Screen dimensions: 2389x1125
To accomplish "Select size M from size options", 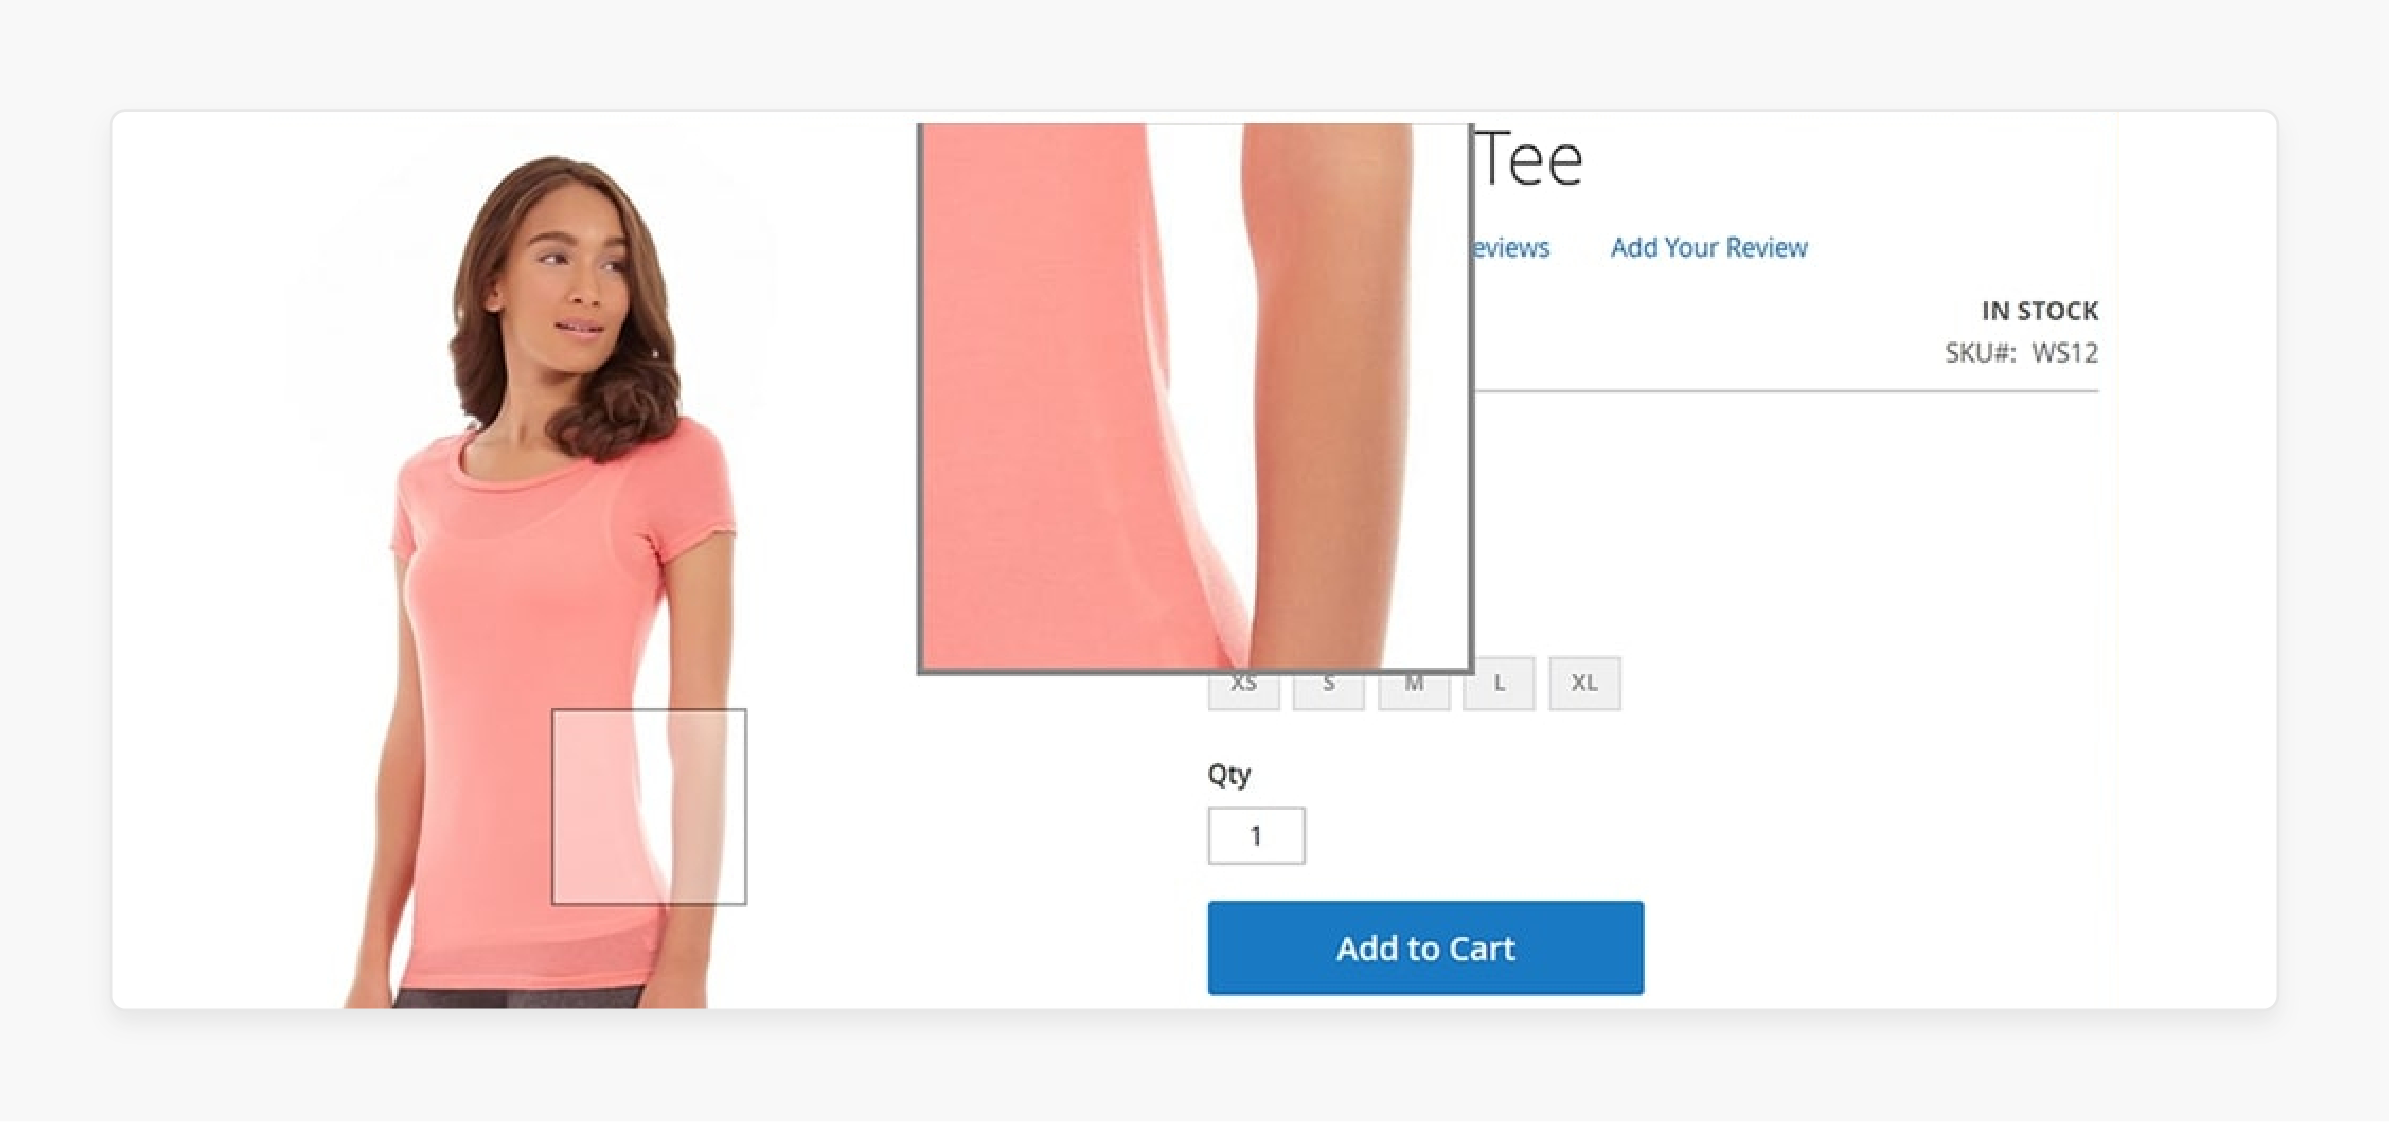I will tap(1415, 681).
